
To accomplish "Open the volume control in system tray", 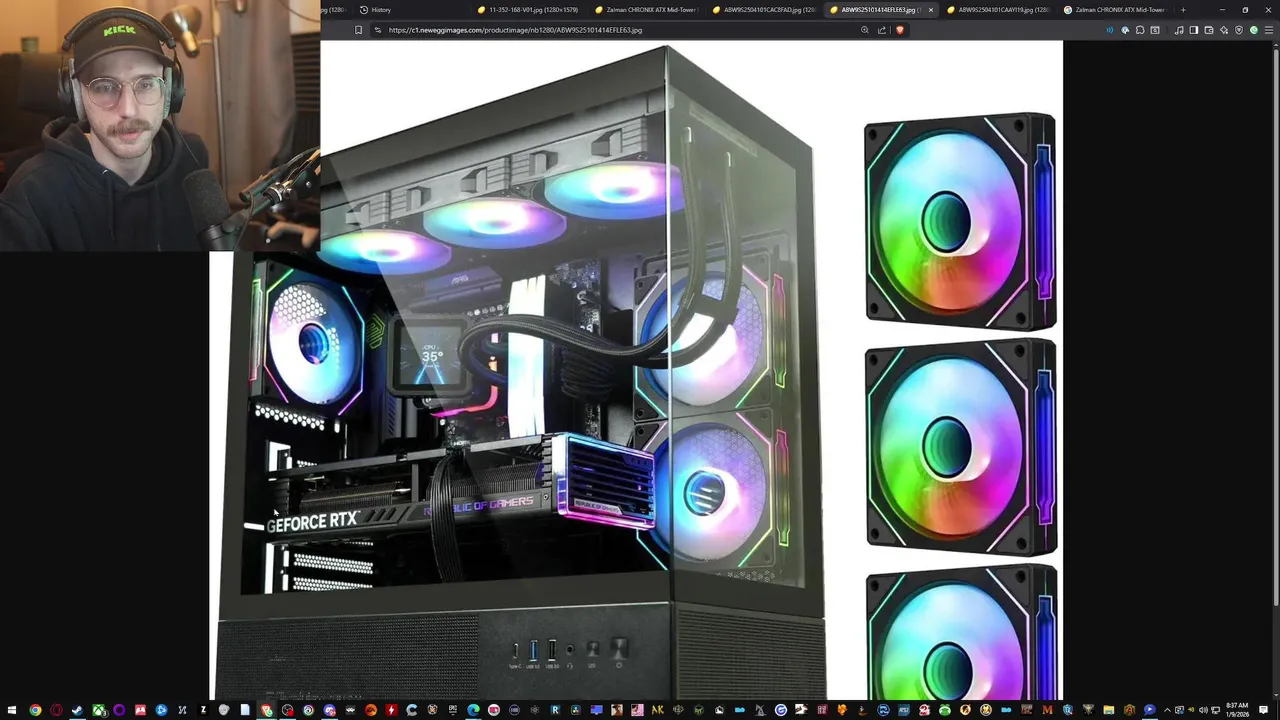I will [1203, 710].
